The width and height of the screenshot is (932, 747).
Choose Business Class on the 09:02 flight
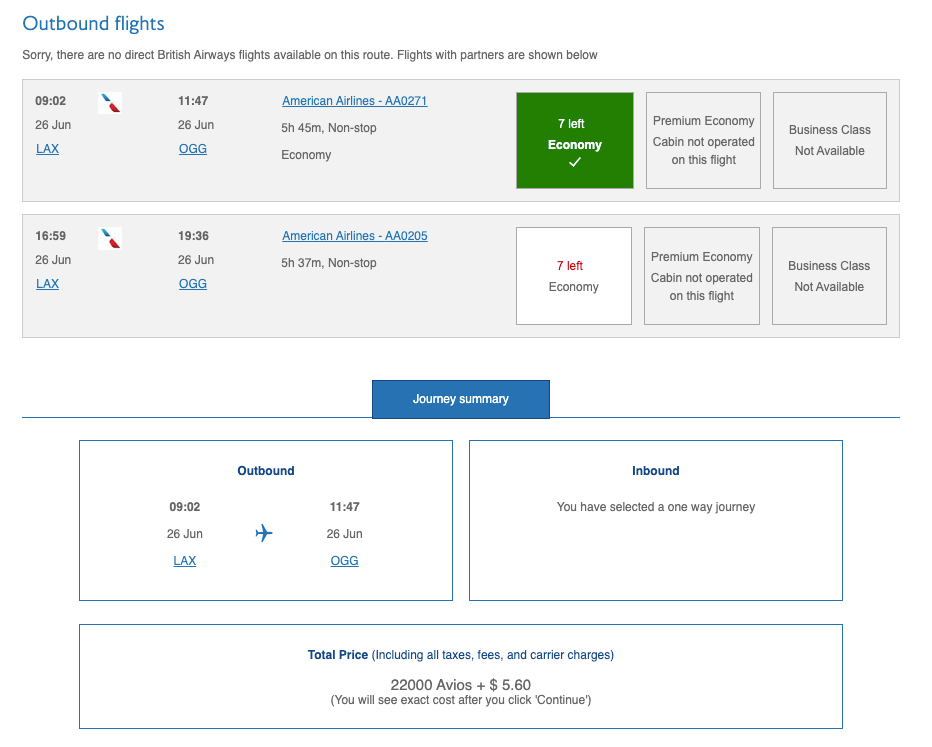point(829,141)
